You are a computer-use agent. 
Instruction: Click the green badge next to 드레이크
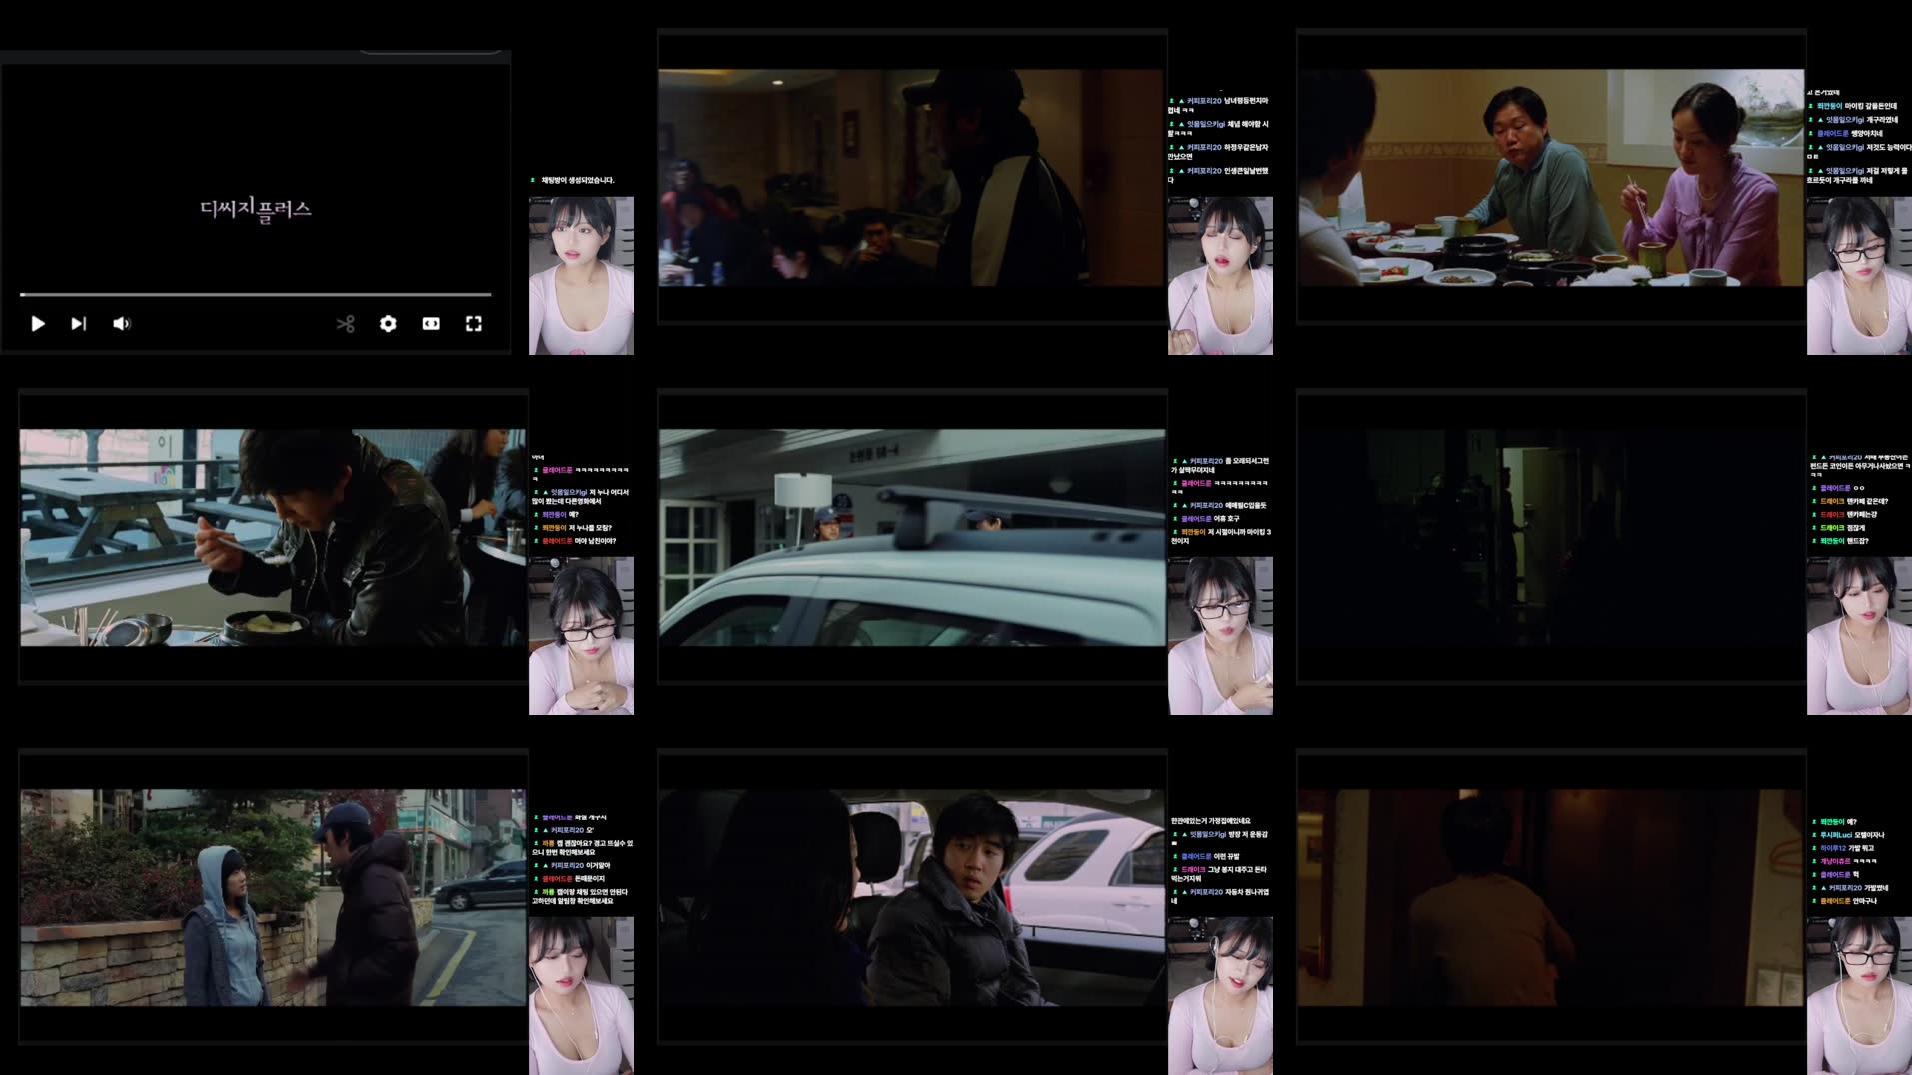point(1814,527)
